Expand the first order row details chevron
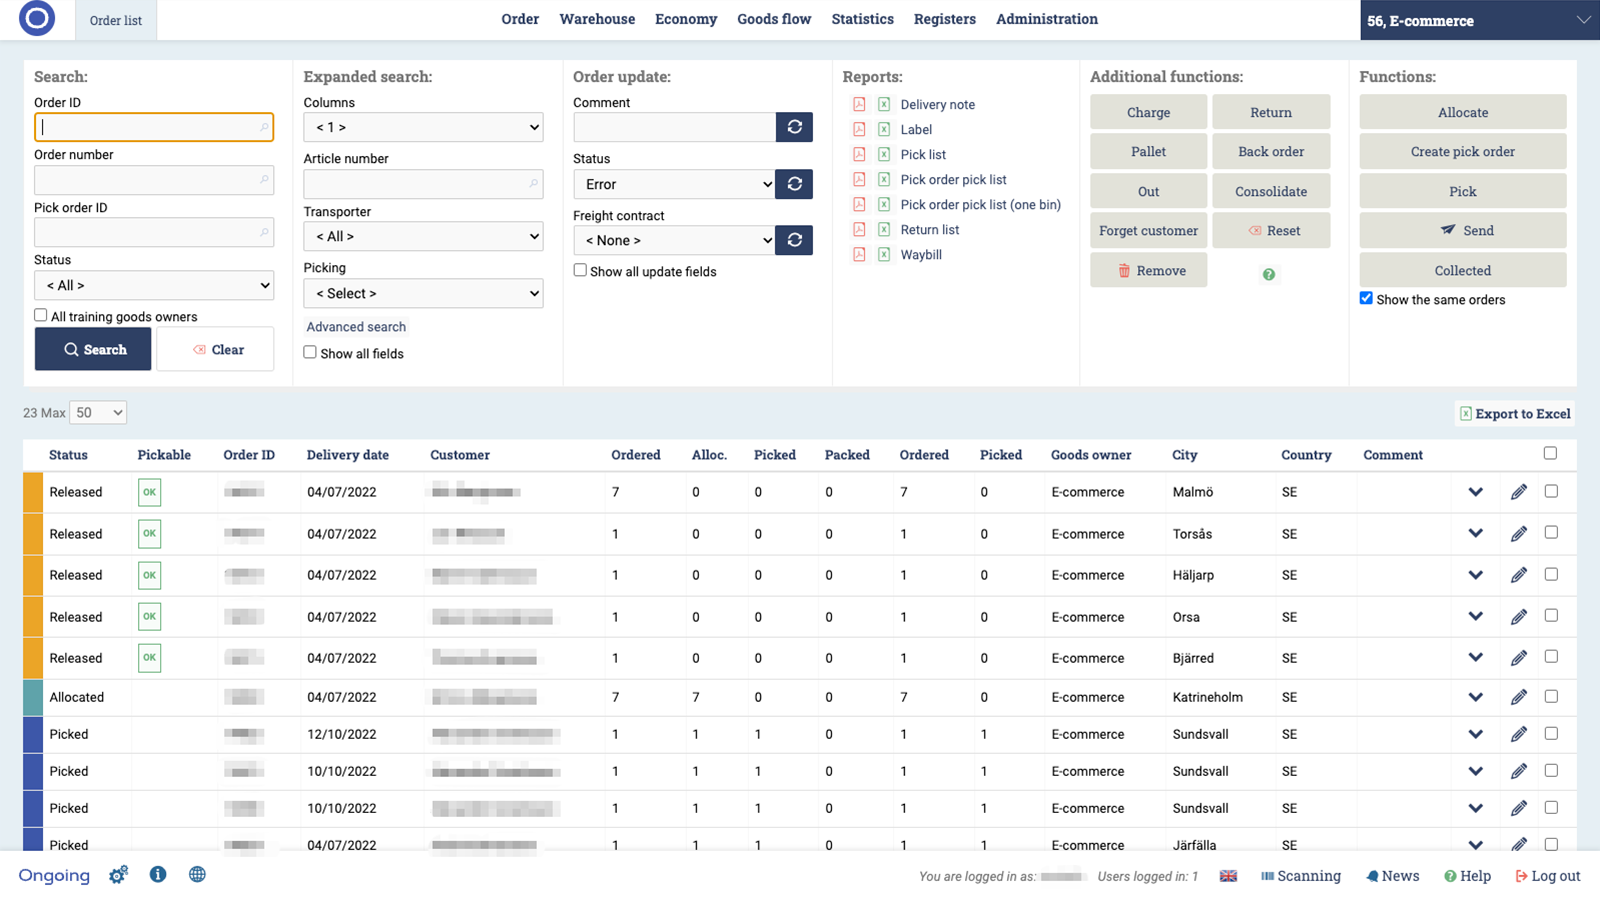 pyautogui.click(x=1475, y=492)
